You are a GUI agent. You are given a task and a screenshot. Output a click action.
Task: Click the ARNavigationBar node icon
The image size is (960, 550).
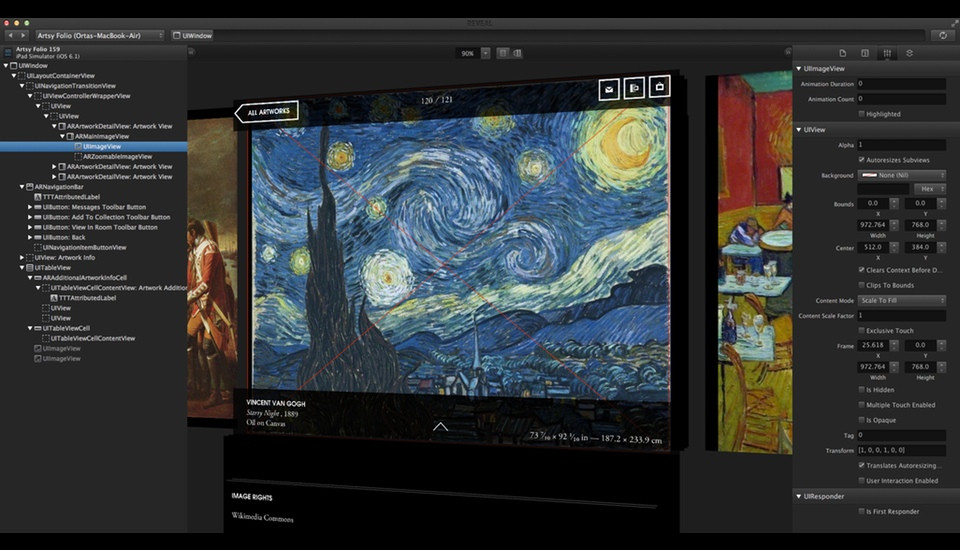pos(29,187)
